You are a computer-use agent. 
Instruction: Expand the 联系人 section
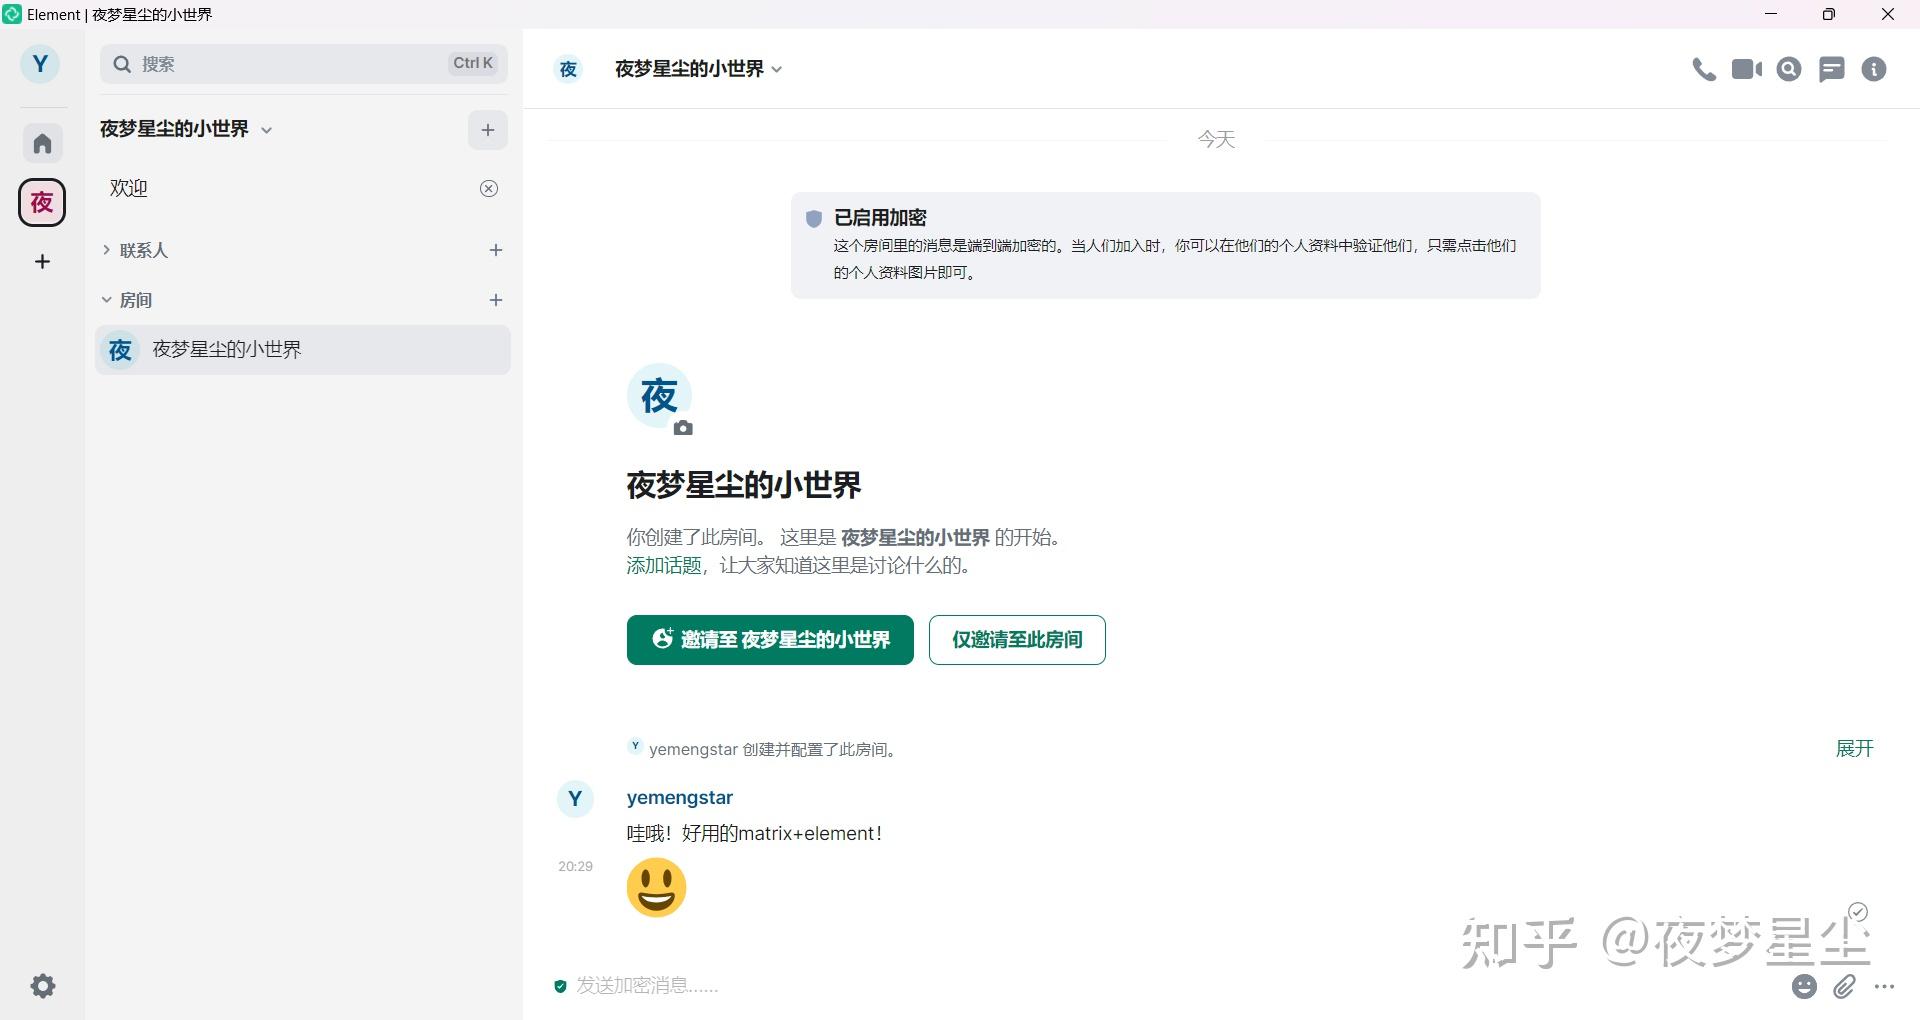point(107,250)
